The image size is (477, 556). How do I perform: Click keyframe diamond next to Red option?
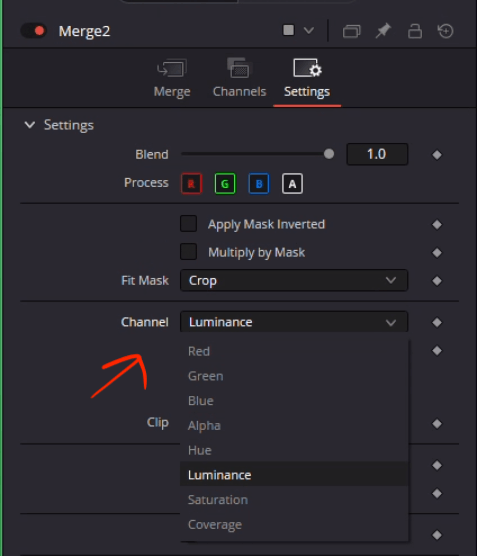[437, 351]
